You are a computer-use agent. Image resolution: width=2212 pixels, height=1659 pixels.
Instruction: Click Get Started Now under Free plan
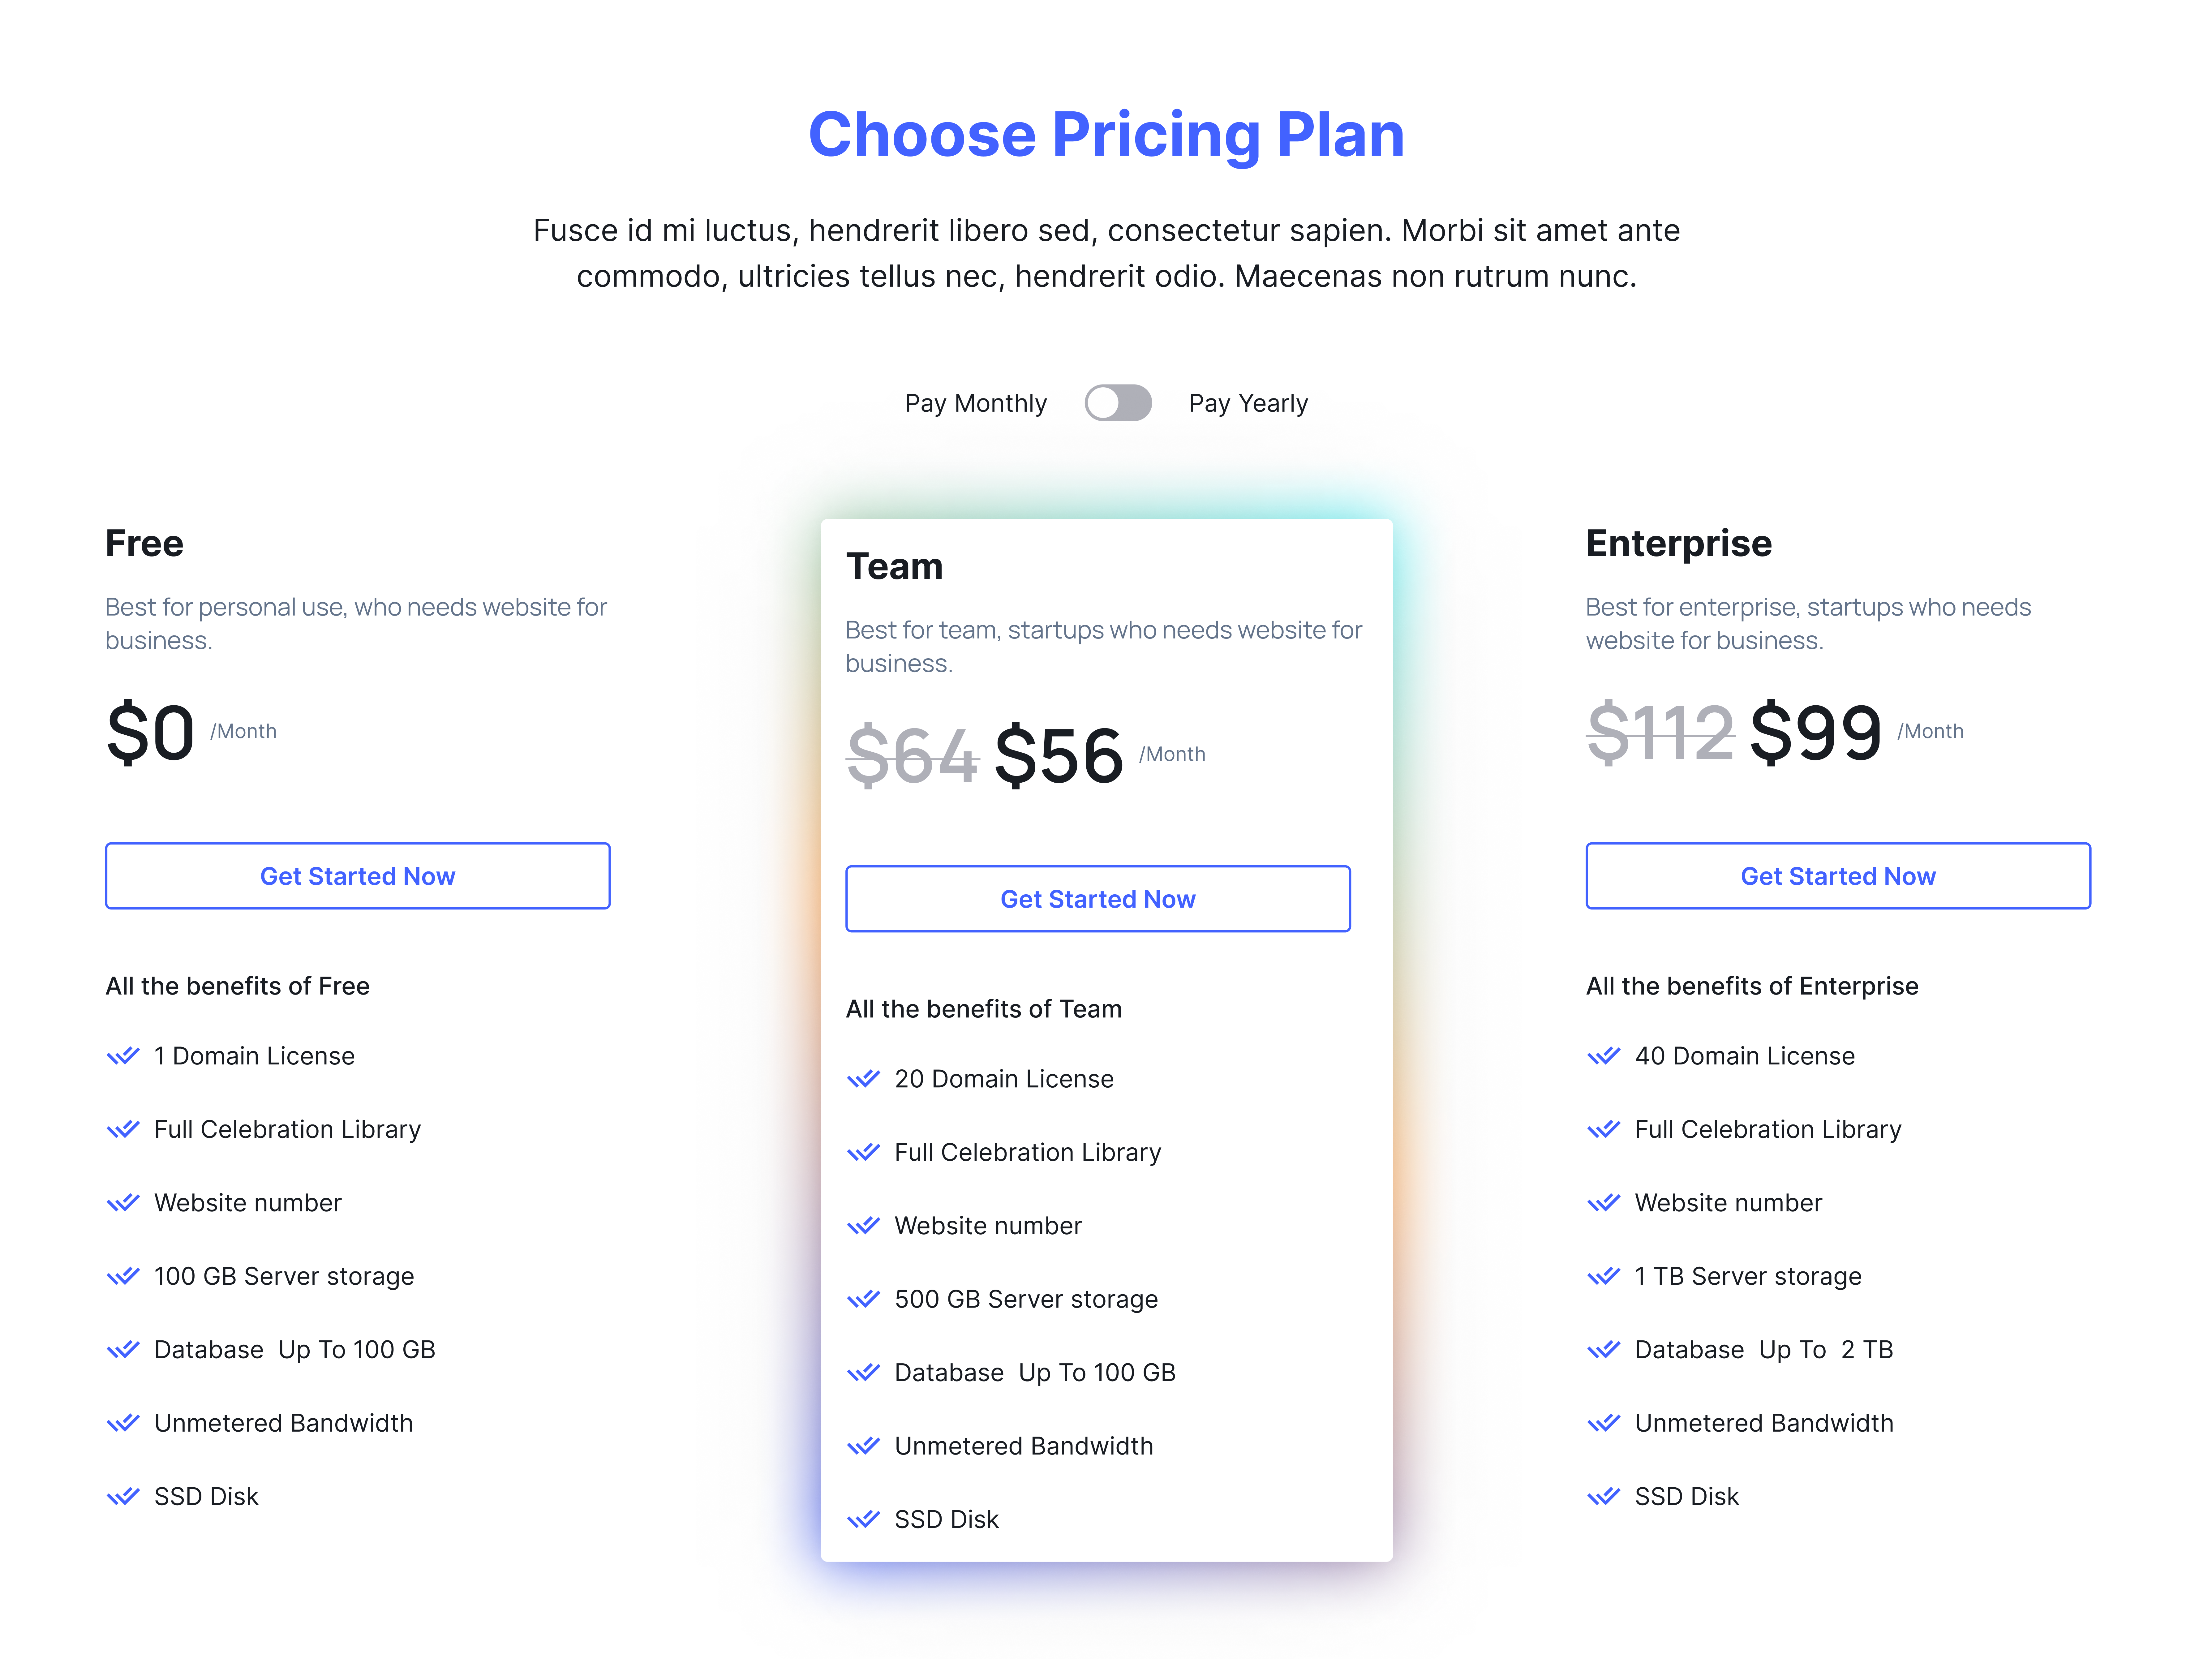coord(357,876)
